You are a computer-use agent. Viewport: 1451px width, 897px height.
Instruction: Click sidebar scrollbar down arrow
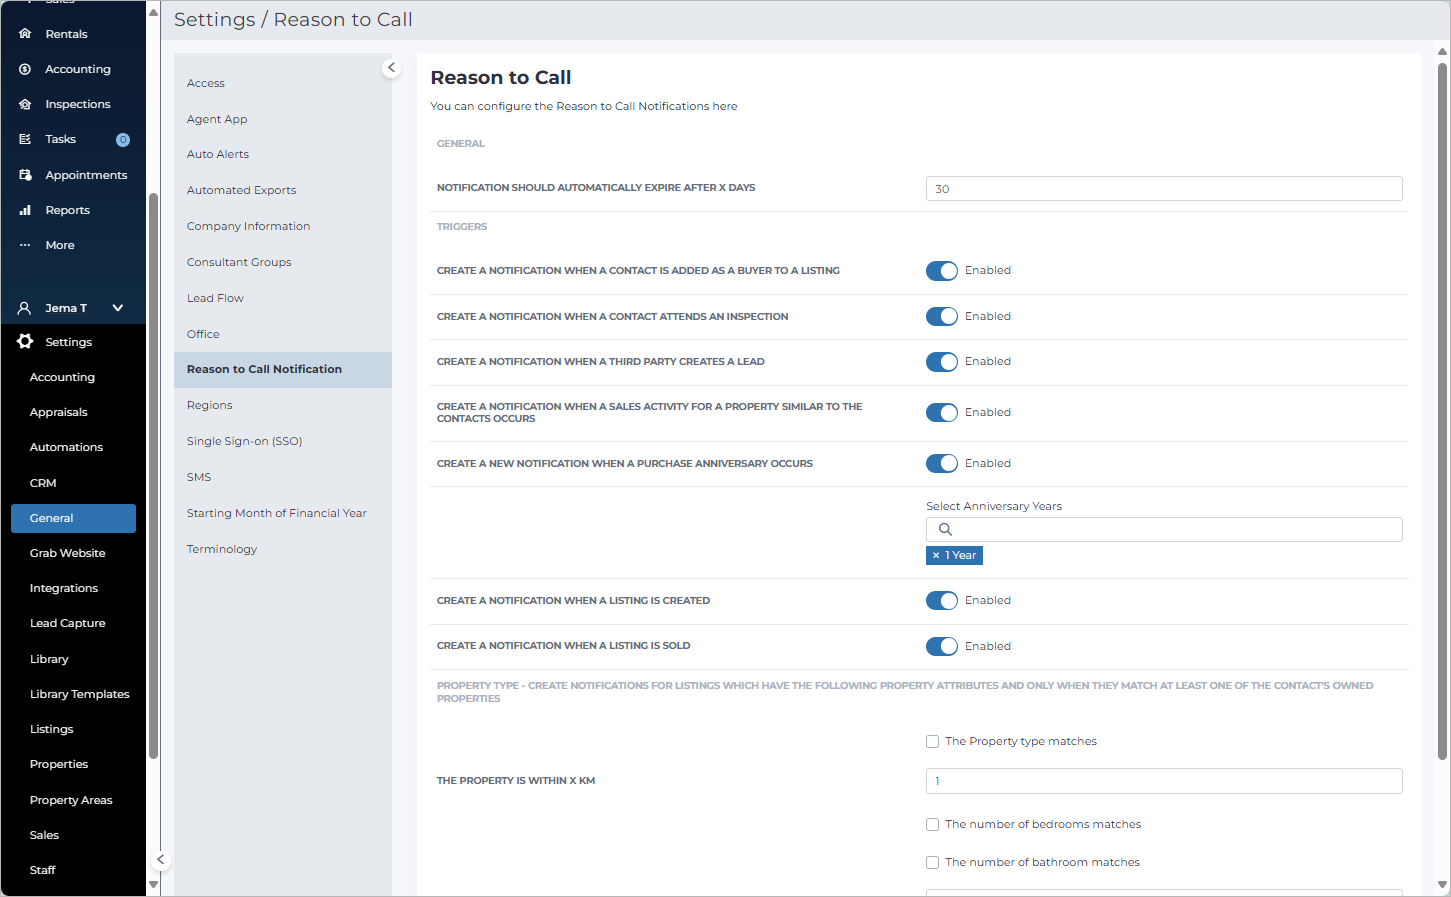(x=153, y=885)
